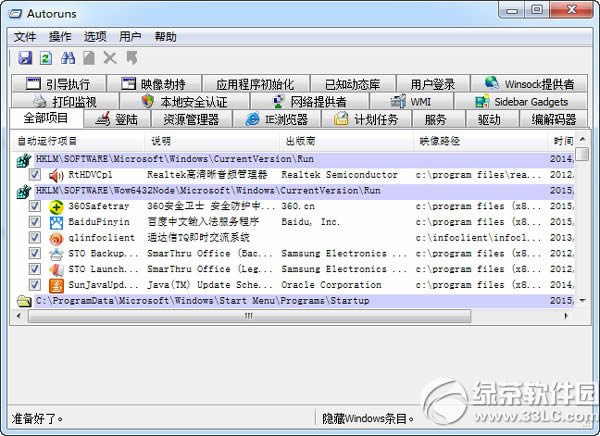Click the vertical scrollbar up arrow
The width and height of the screenshot is (600, 436).
click(582, 139)
